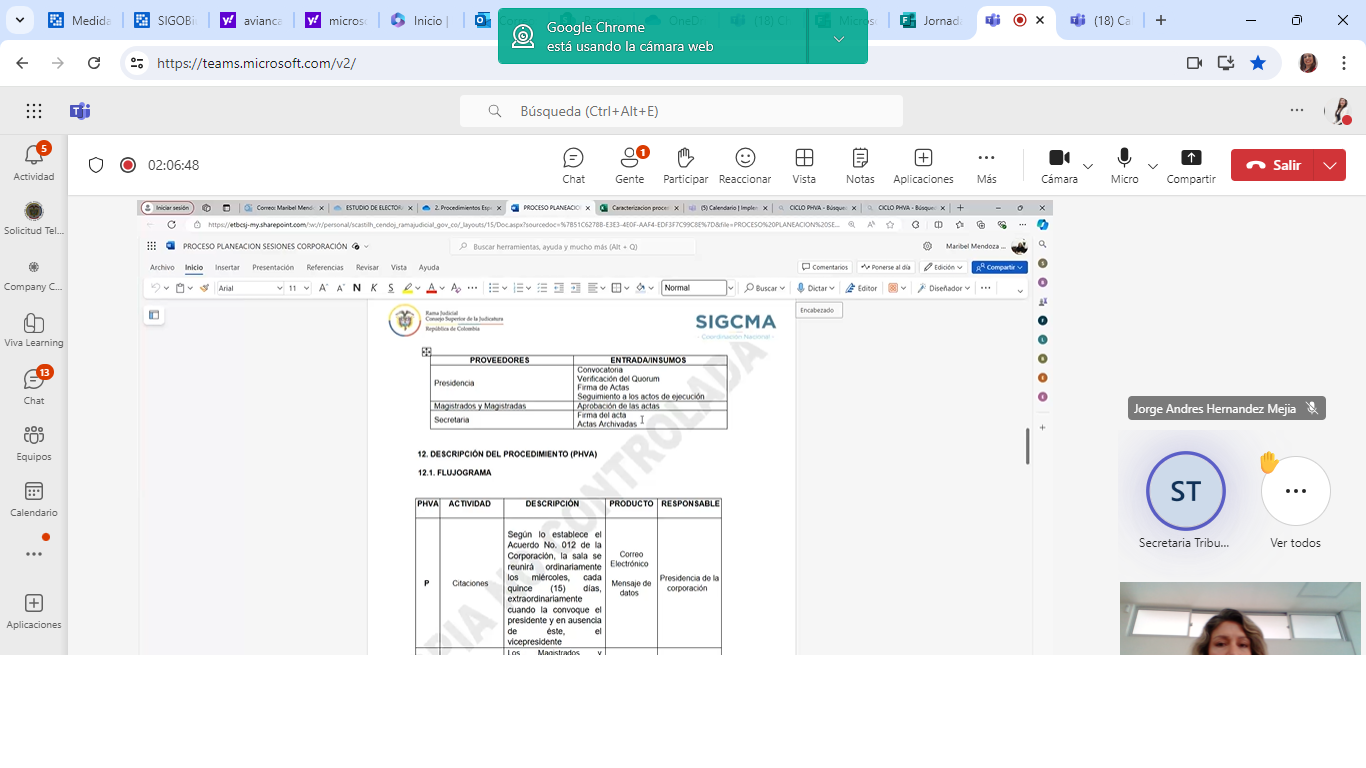
Task: Open Teams settings and more ellipsis
Action: (x=1297, y=111)
